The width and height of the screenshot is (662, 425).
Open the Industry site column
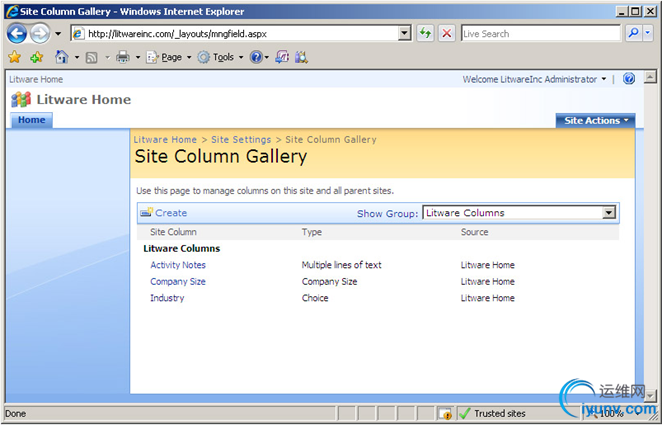pos(167,298)
